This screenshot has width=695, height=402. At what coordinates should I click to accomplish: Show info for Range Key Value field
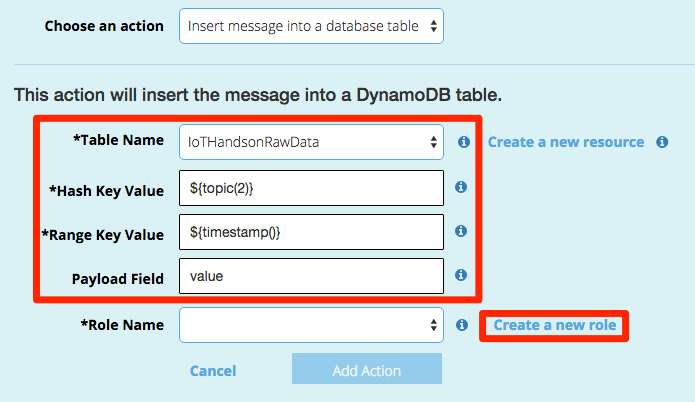(x=461, y=231)
